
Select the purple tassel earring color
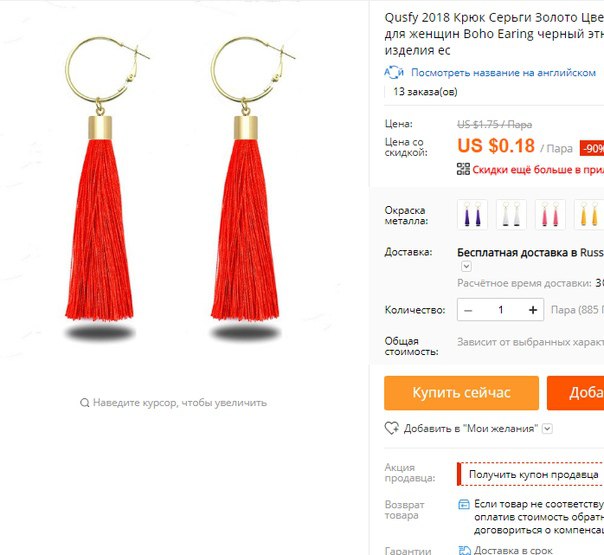coord(472,215)
